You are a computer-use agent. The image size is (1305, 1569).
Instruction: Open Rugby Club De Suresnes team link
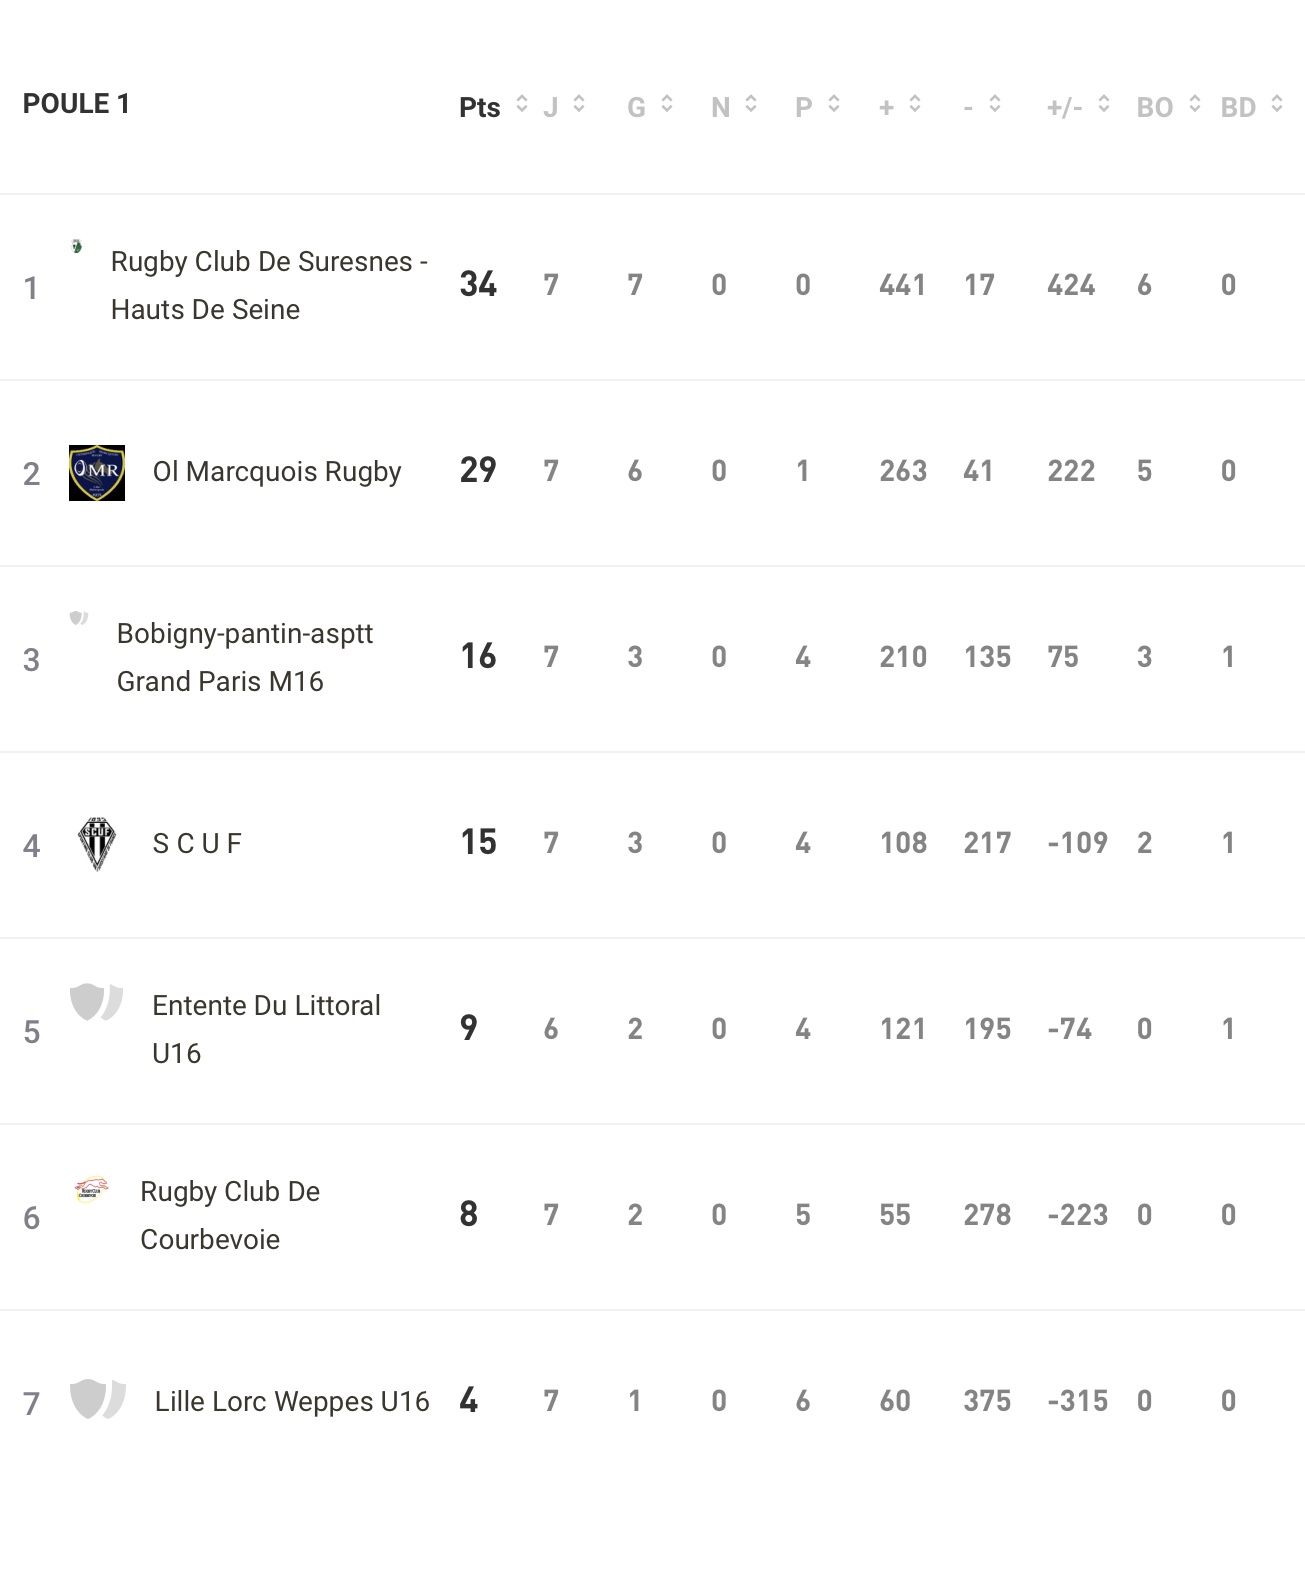click(x=269, y=286)
